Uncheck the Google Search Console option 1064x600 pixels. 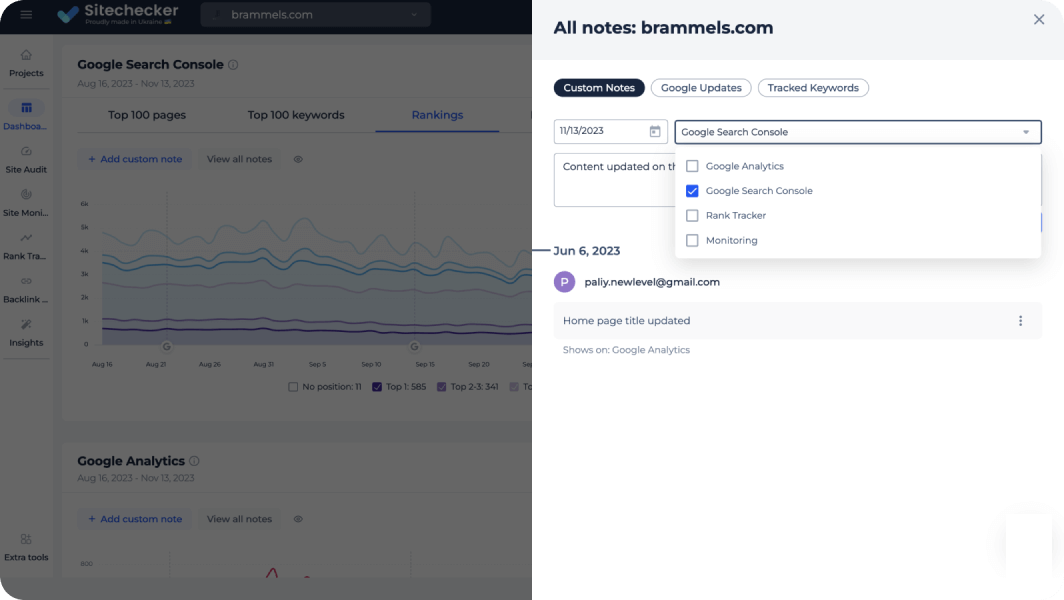(x=692, y=191)
